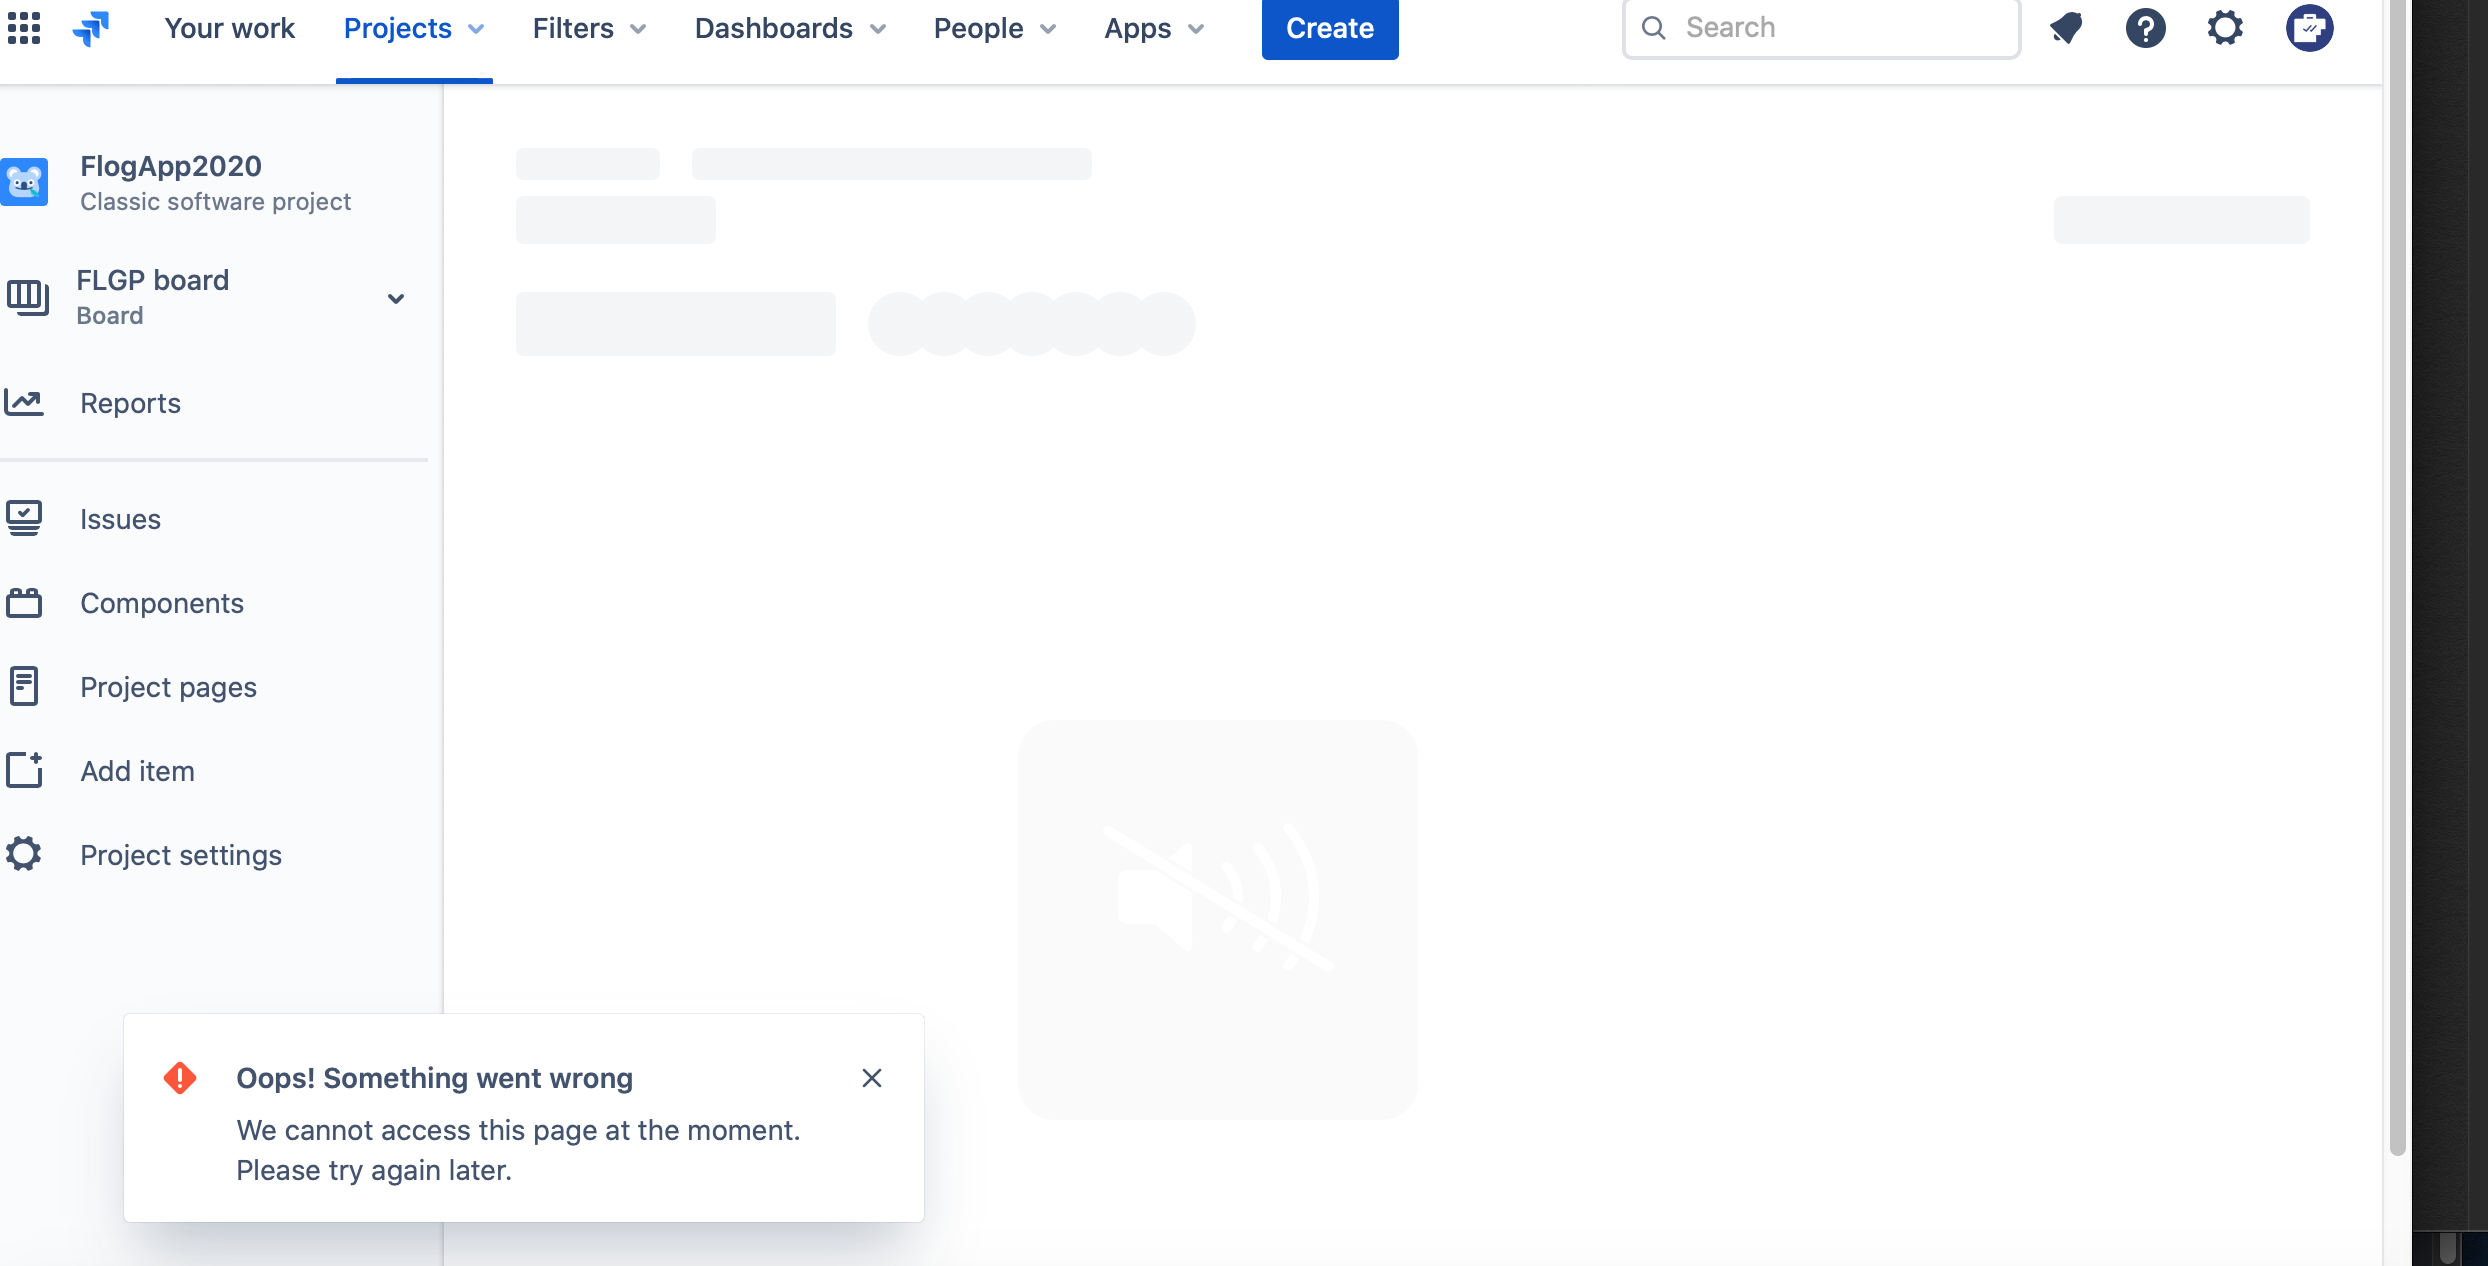Open the Apps dropdown menu

coord(1154,29)
